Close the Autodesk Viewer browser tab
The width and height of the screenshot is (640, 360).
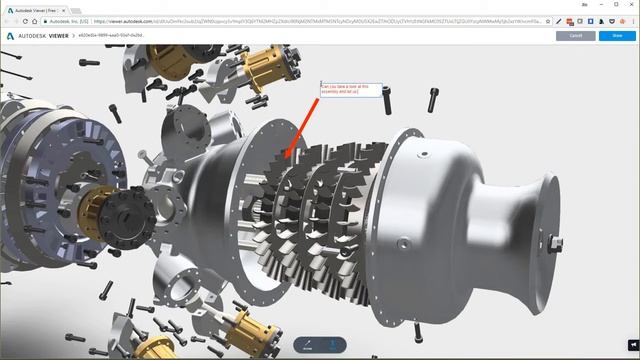pos(64,10)
